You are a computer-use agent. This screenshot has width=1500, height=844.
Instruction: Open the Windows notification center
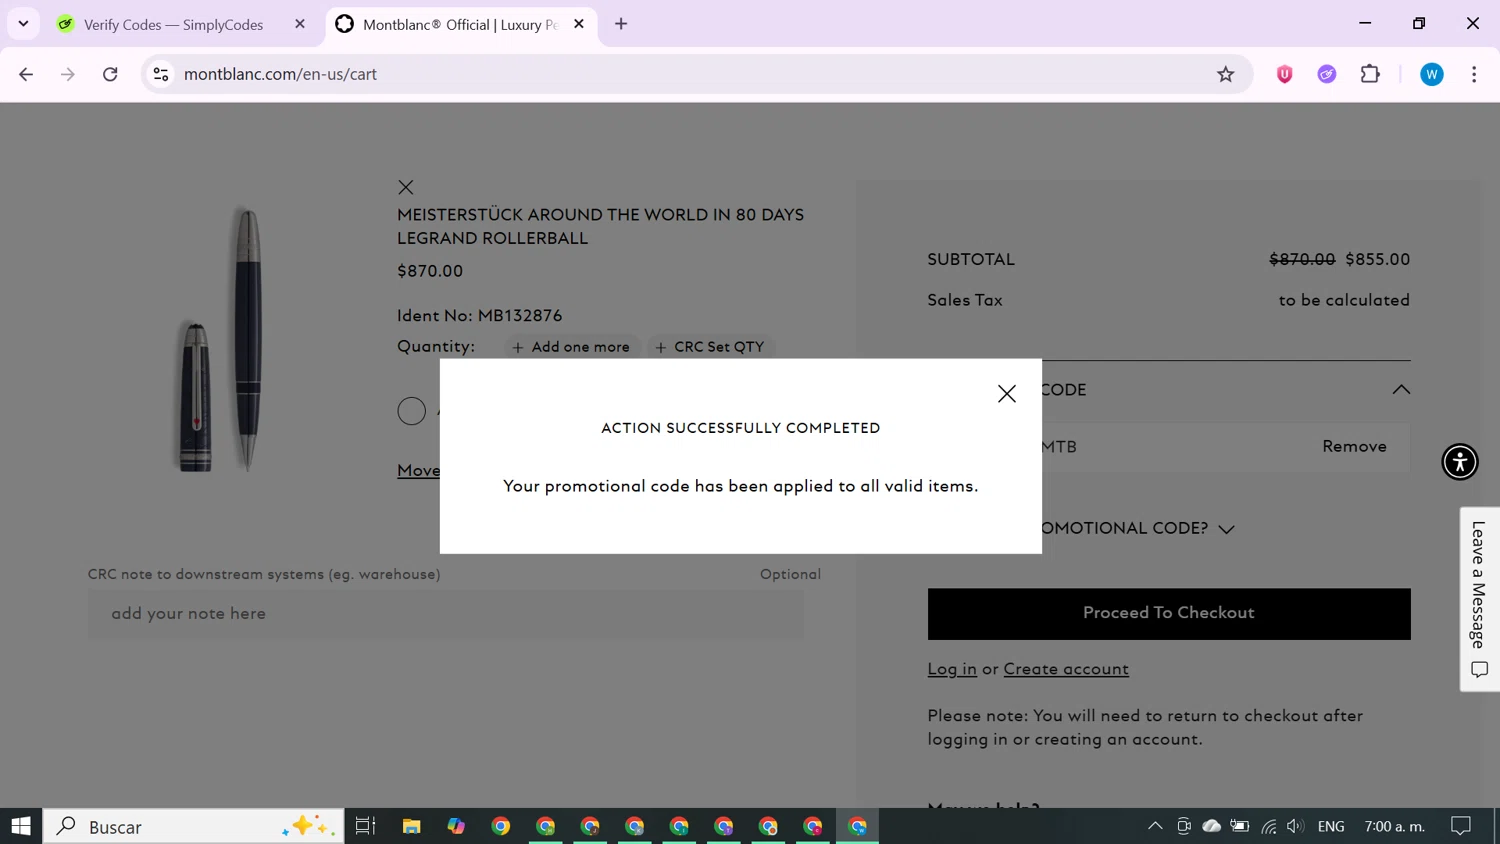click(x=1461, y=826)
